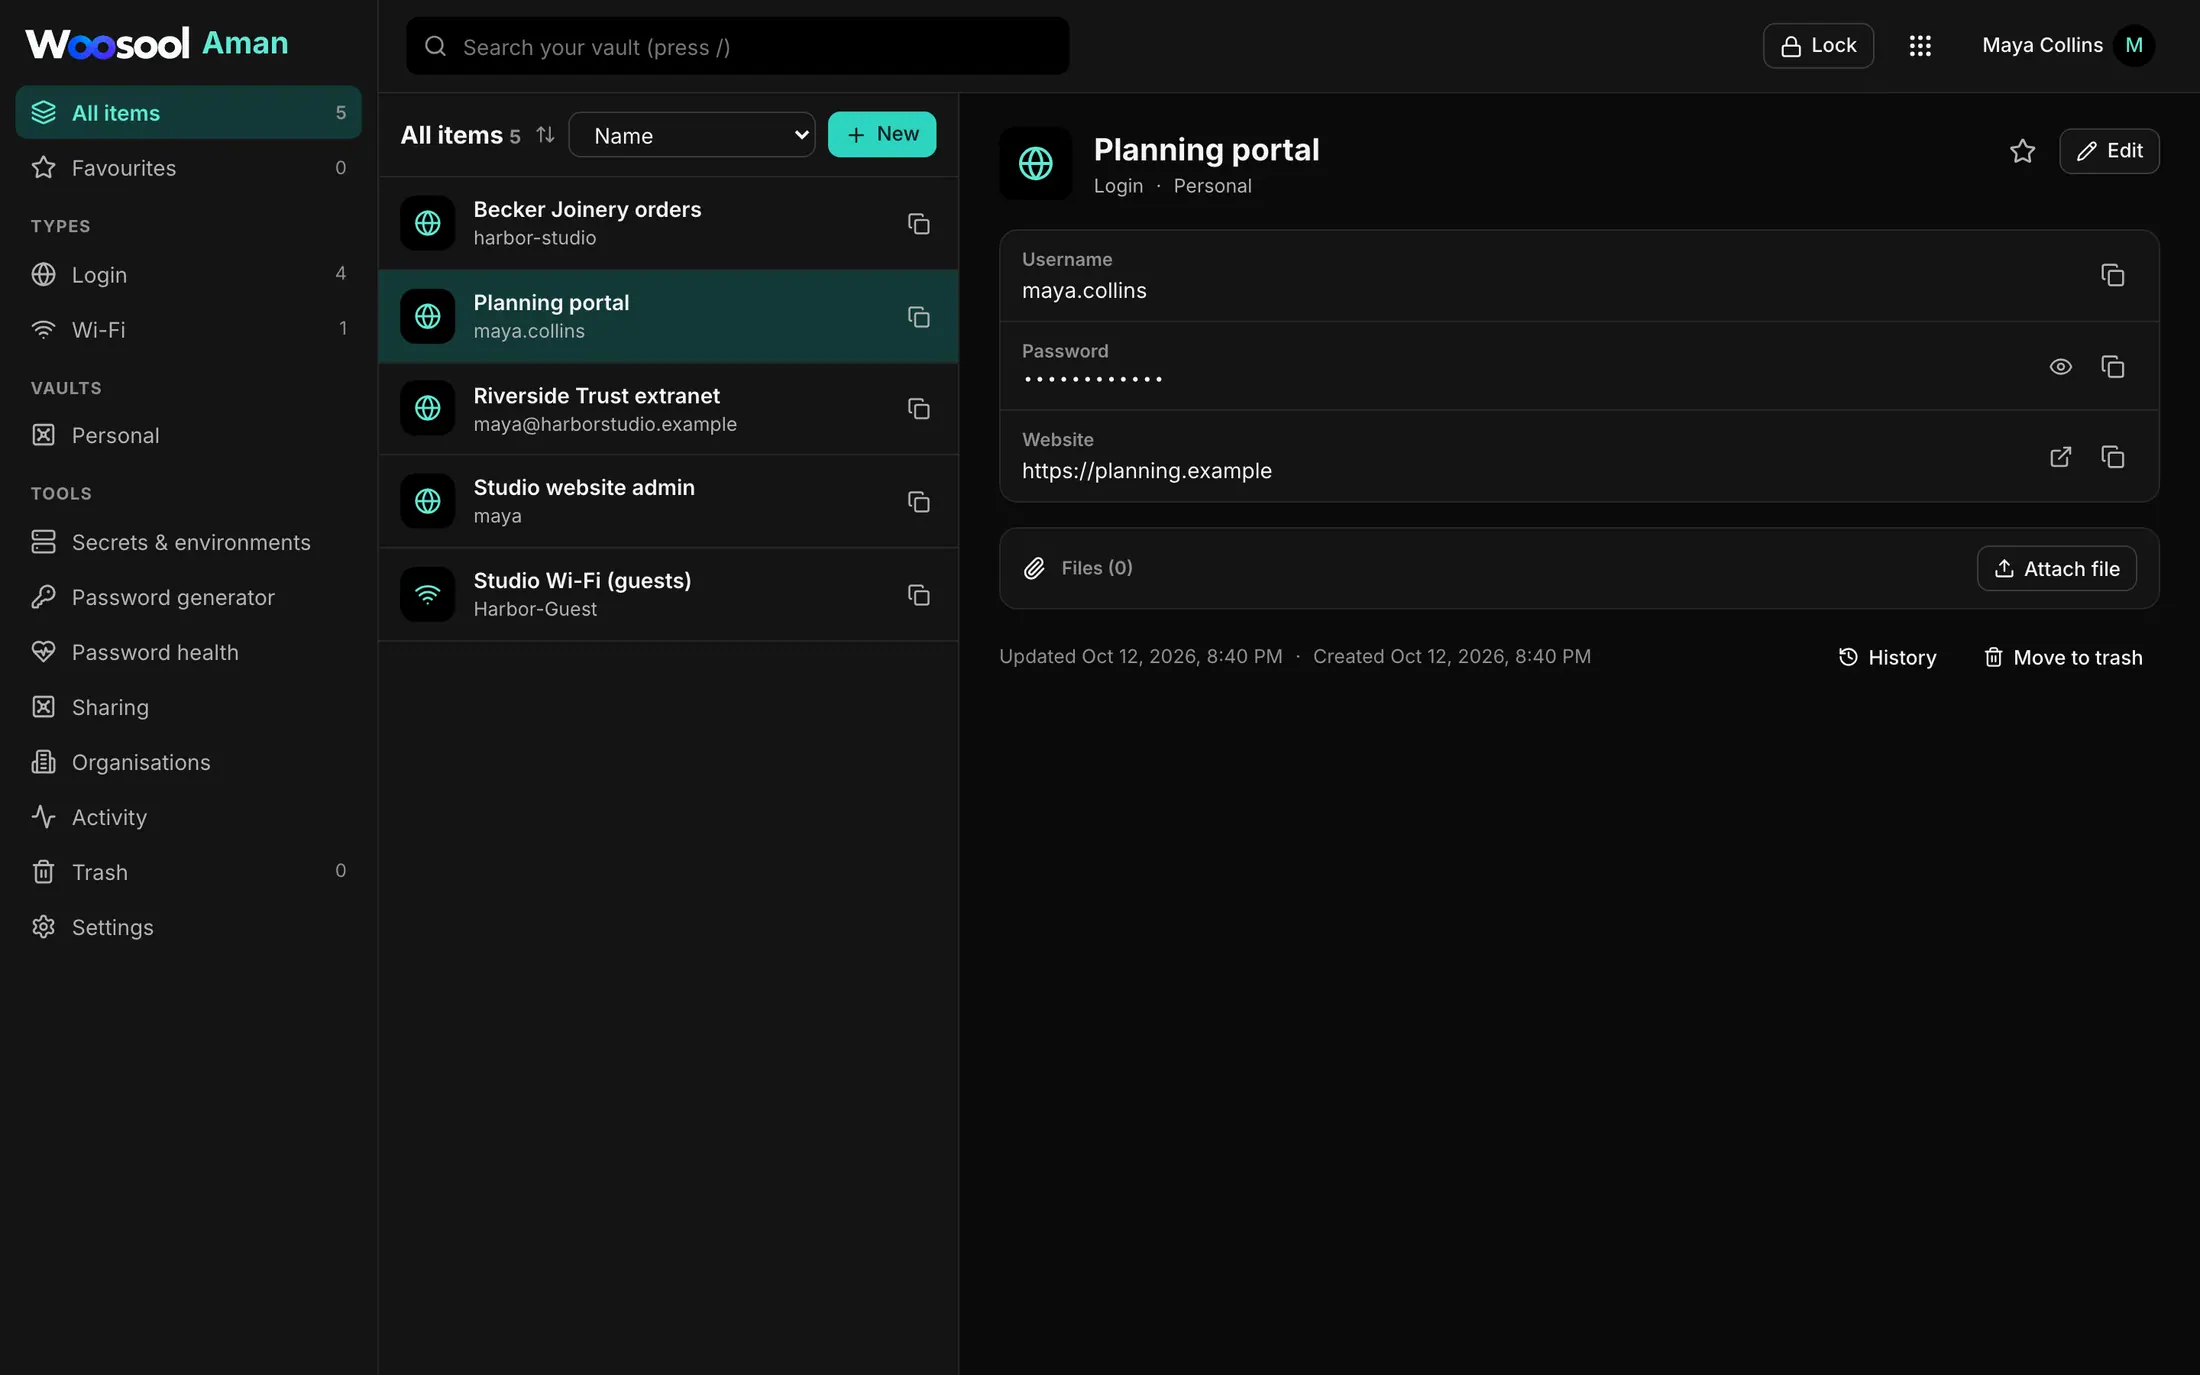Open planning.example website in new tab
The height and width of the screenshot is (1375, 2200).
[2060, 457]
